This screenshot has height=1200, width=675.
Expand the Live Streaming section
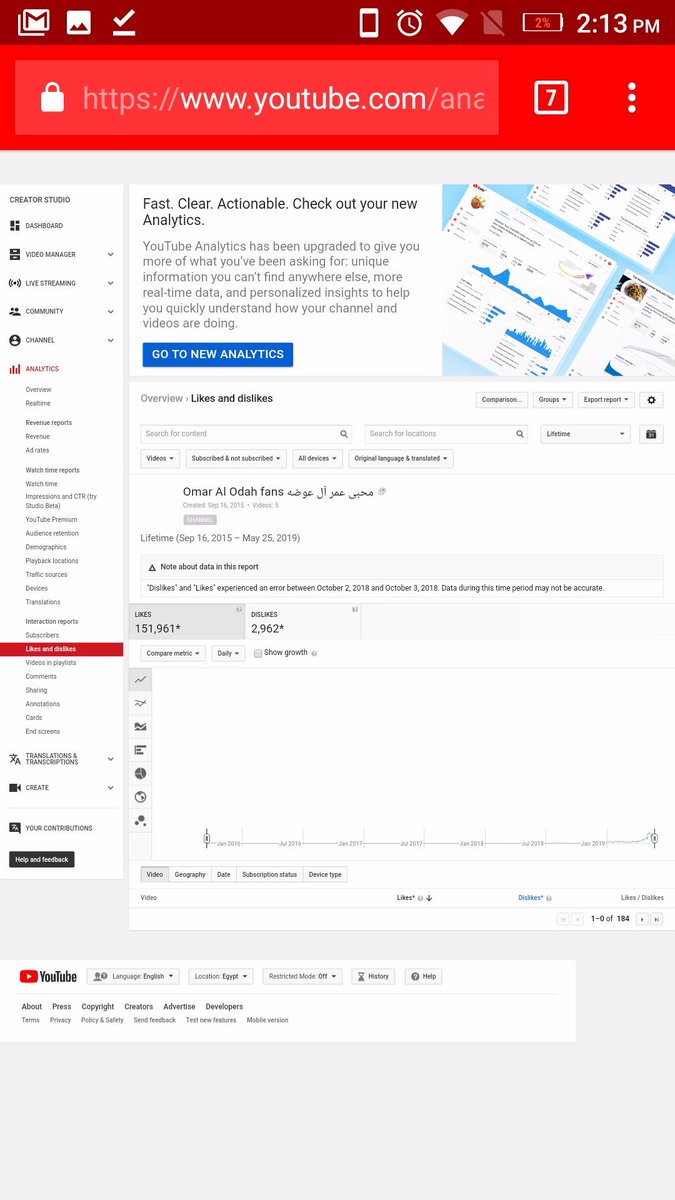coord(110,283)
